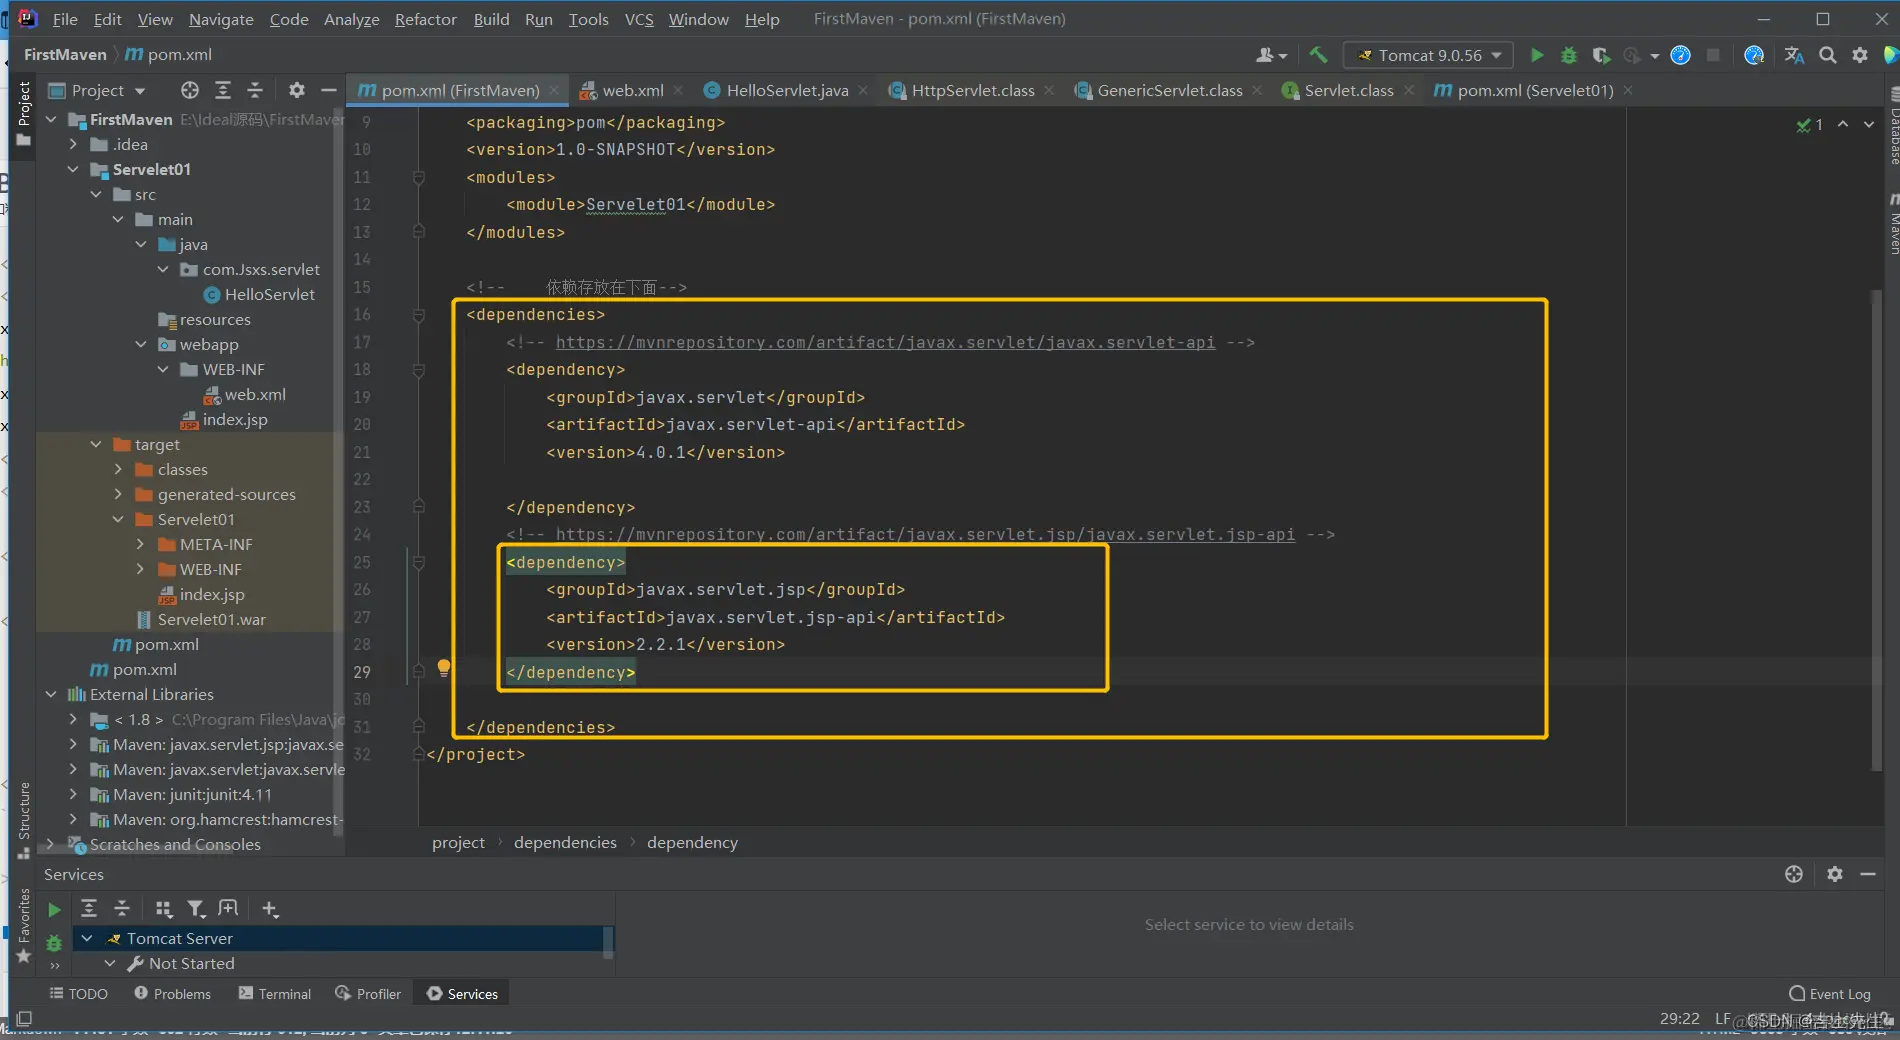Open IDE settings gear in top toolbar
1900x1040 pixels.
(1860, 55)
